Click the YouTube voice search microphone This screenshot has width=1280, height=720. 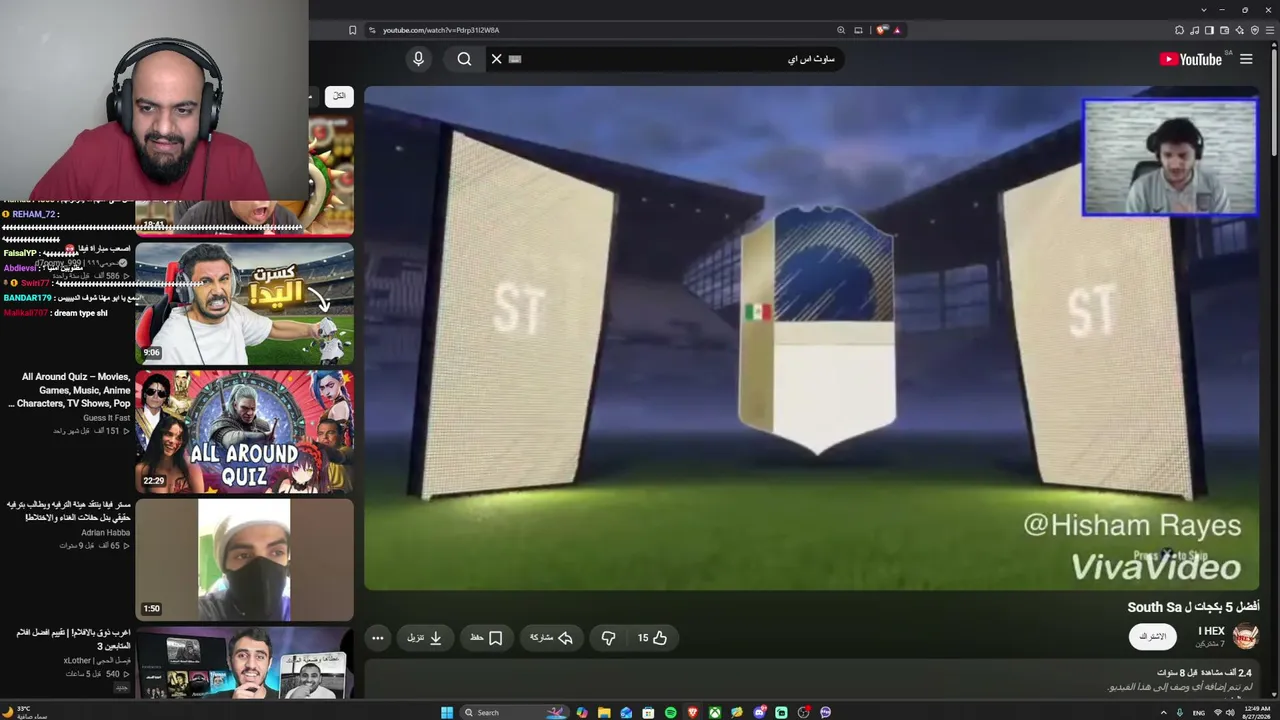pos(418,59)
